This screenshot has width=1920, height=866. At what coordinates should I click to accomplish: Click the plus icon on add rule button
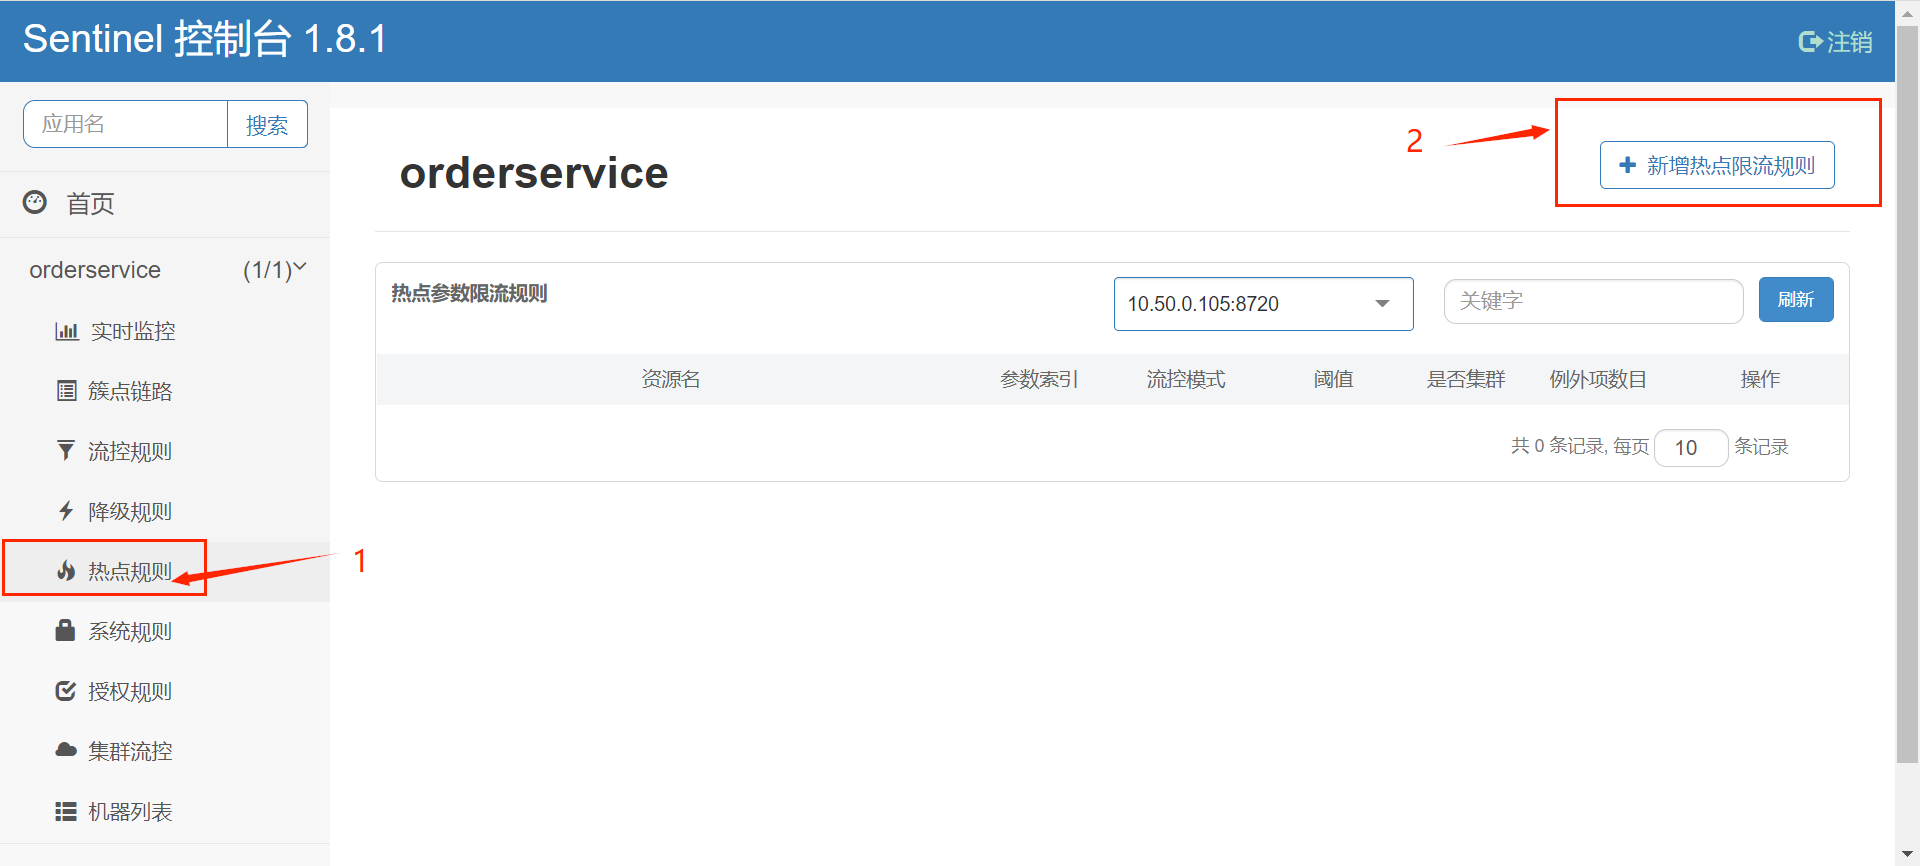[1628, 165]
